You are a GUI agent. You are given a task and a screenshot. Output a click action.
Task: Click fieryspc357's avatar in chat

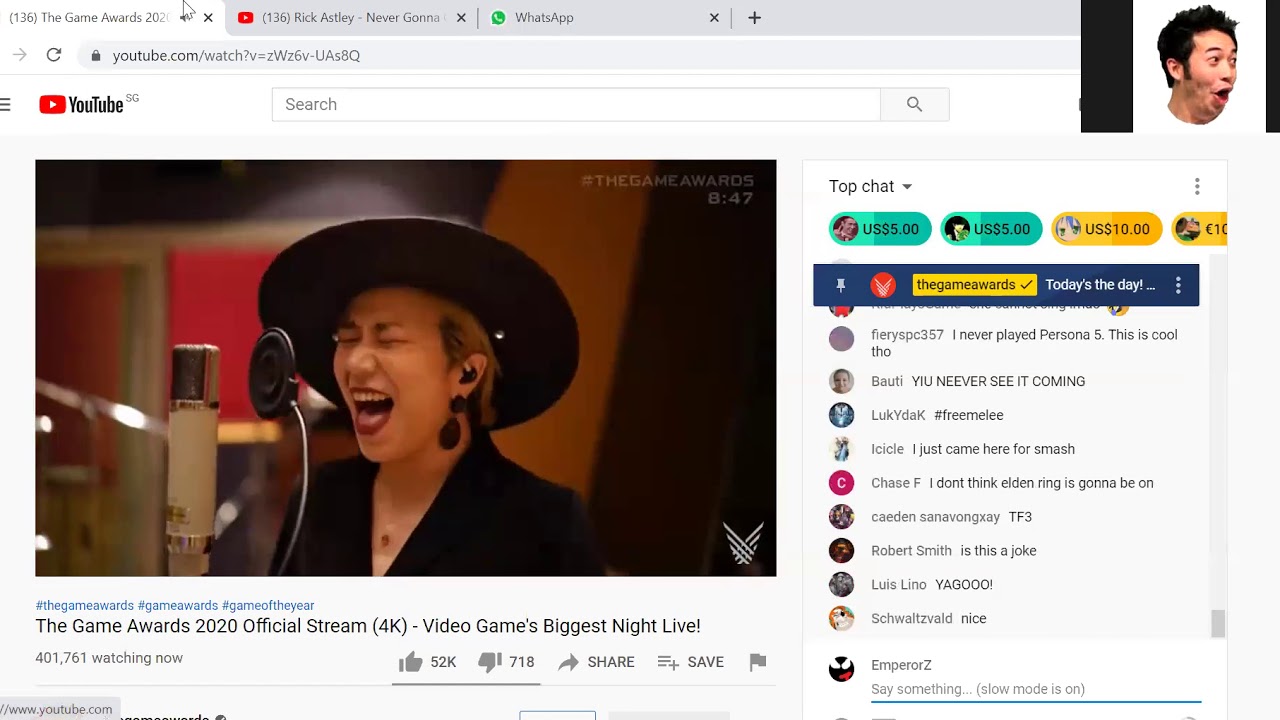point(842,339)
